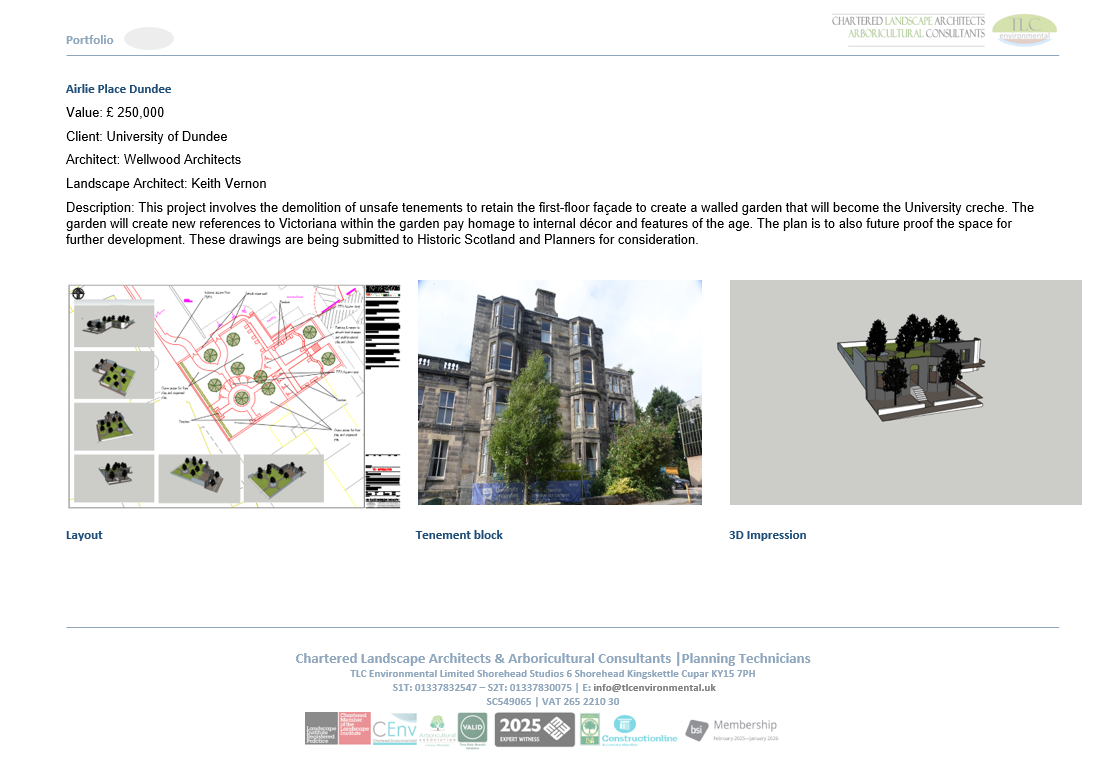The width and height of the screenshot is (1104, 779).
Task: Click the 'Architect: Wellwood Architects' line
Action: pyautogui.click(x=153, y=160)
